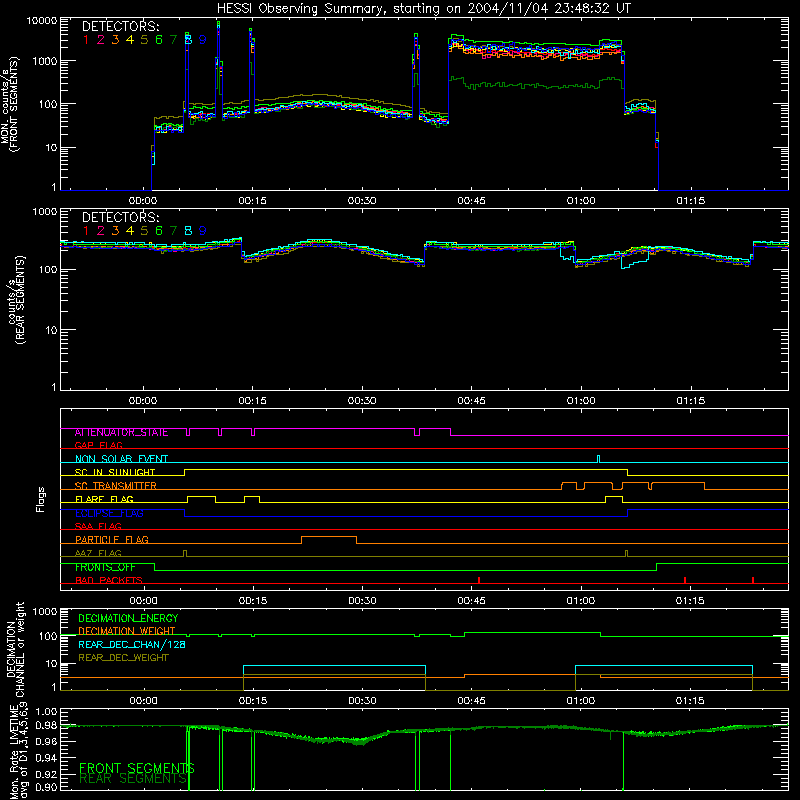Click the dark green detector 7 trace near 100 counts
Image resolution: width=800 pixels, height=800 pixels.
point(536,85)
